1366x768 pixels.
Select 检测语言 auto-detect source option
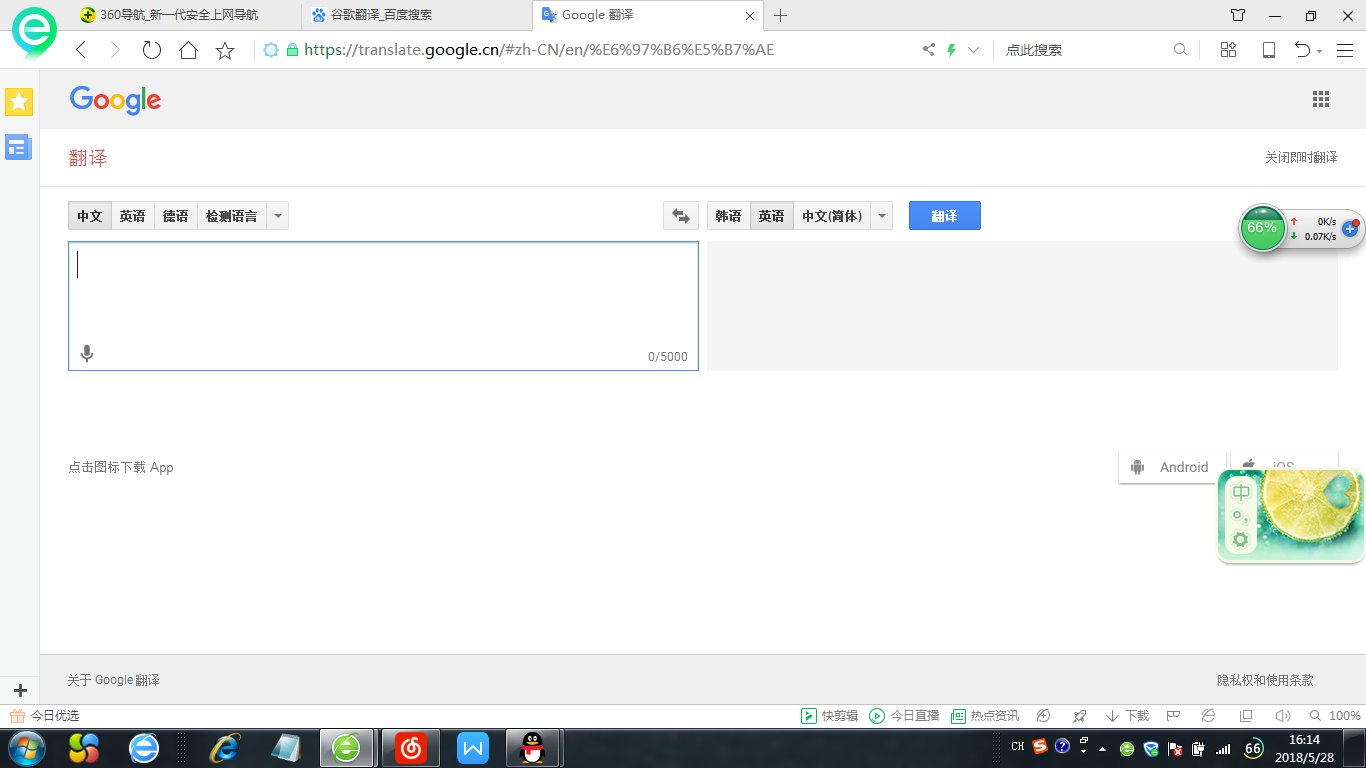click(231, 216)
